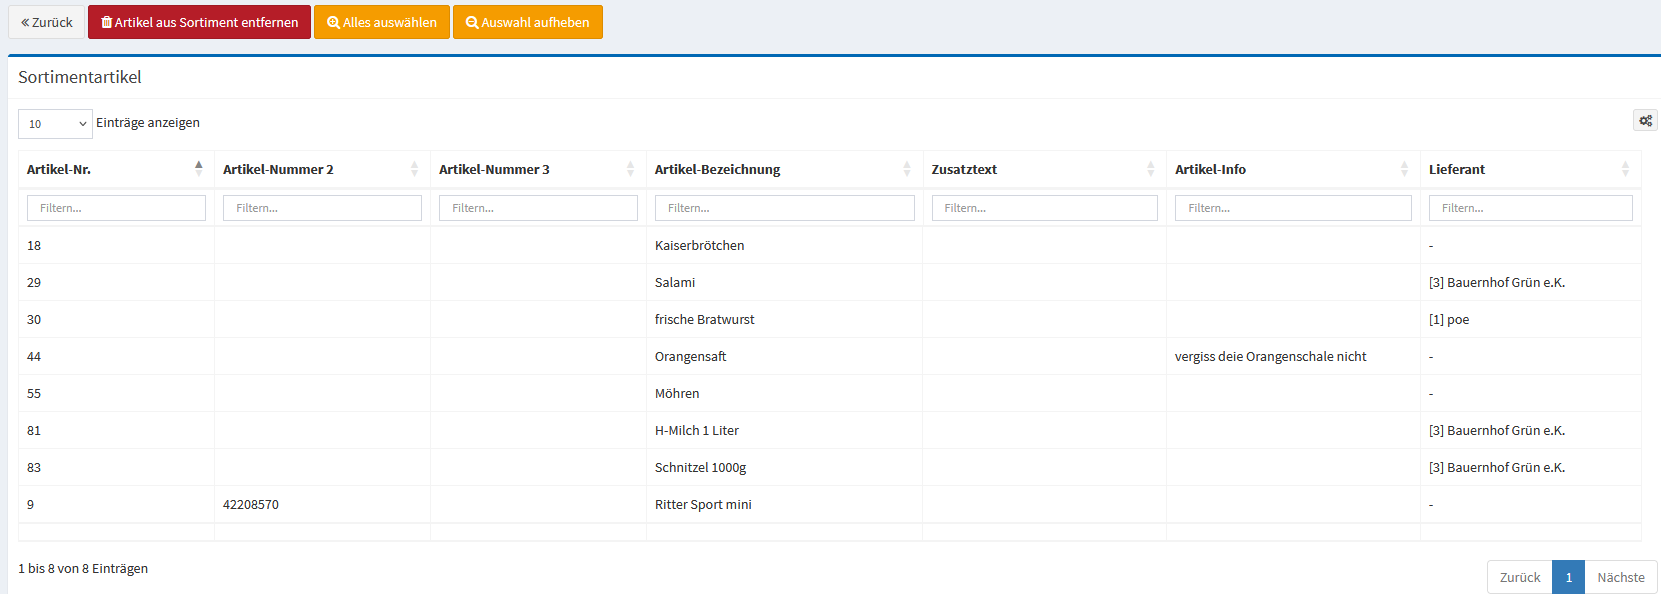Focus the Lieferant filter field
Viewport: 1661px width, 594px height.
click(1530, 208)
